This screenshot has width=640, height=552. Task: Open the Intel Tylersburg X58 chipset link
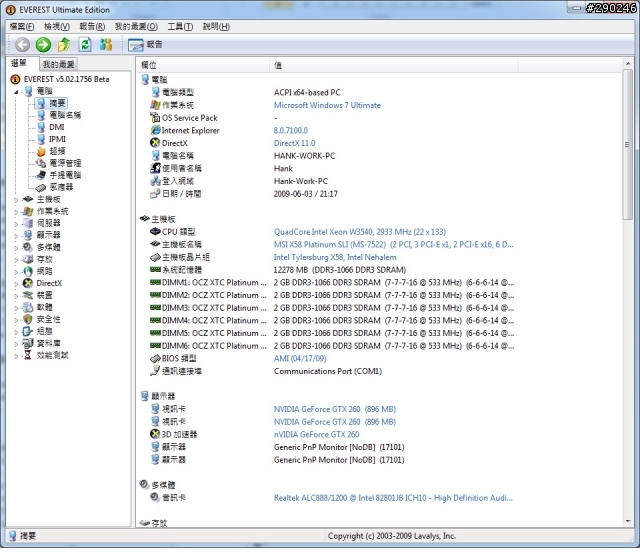point(335,257)
